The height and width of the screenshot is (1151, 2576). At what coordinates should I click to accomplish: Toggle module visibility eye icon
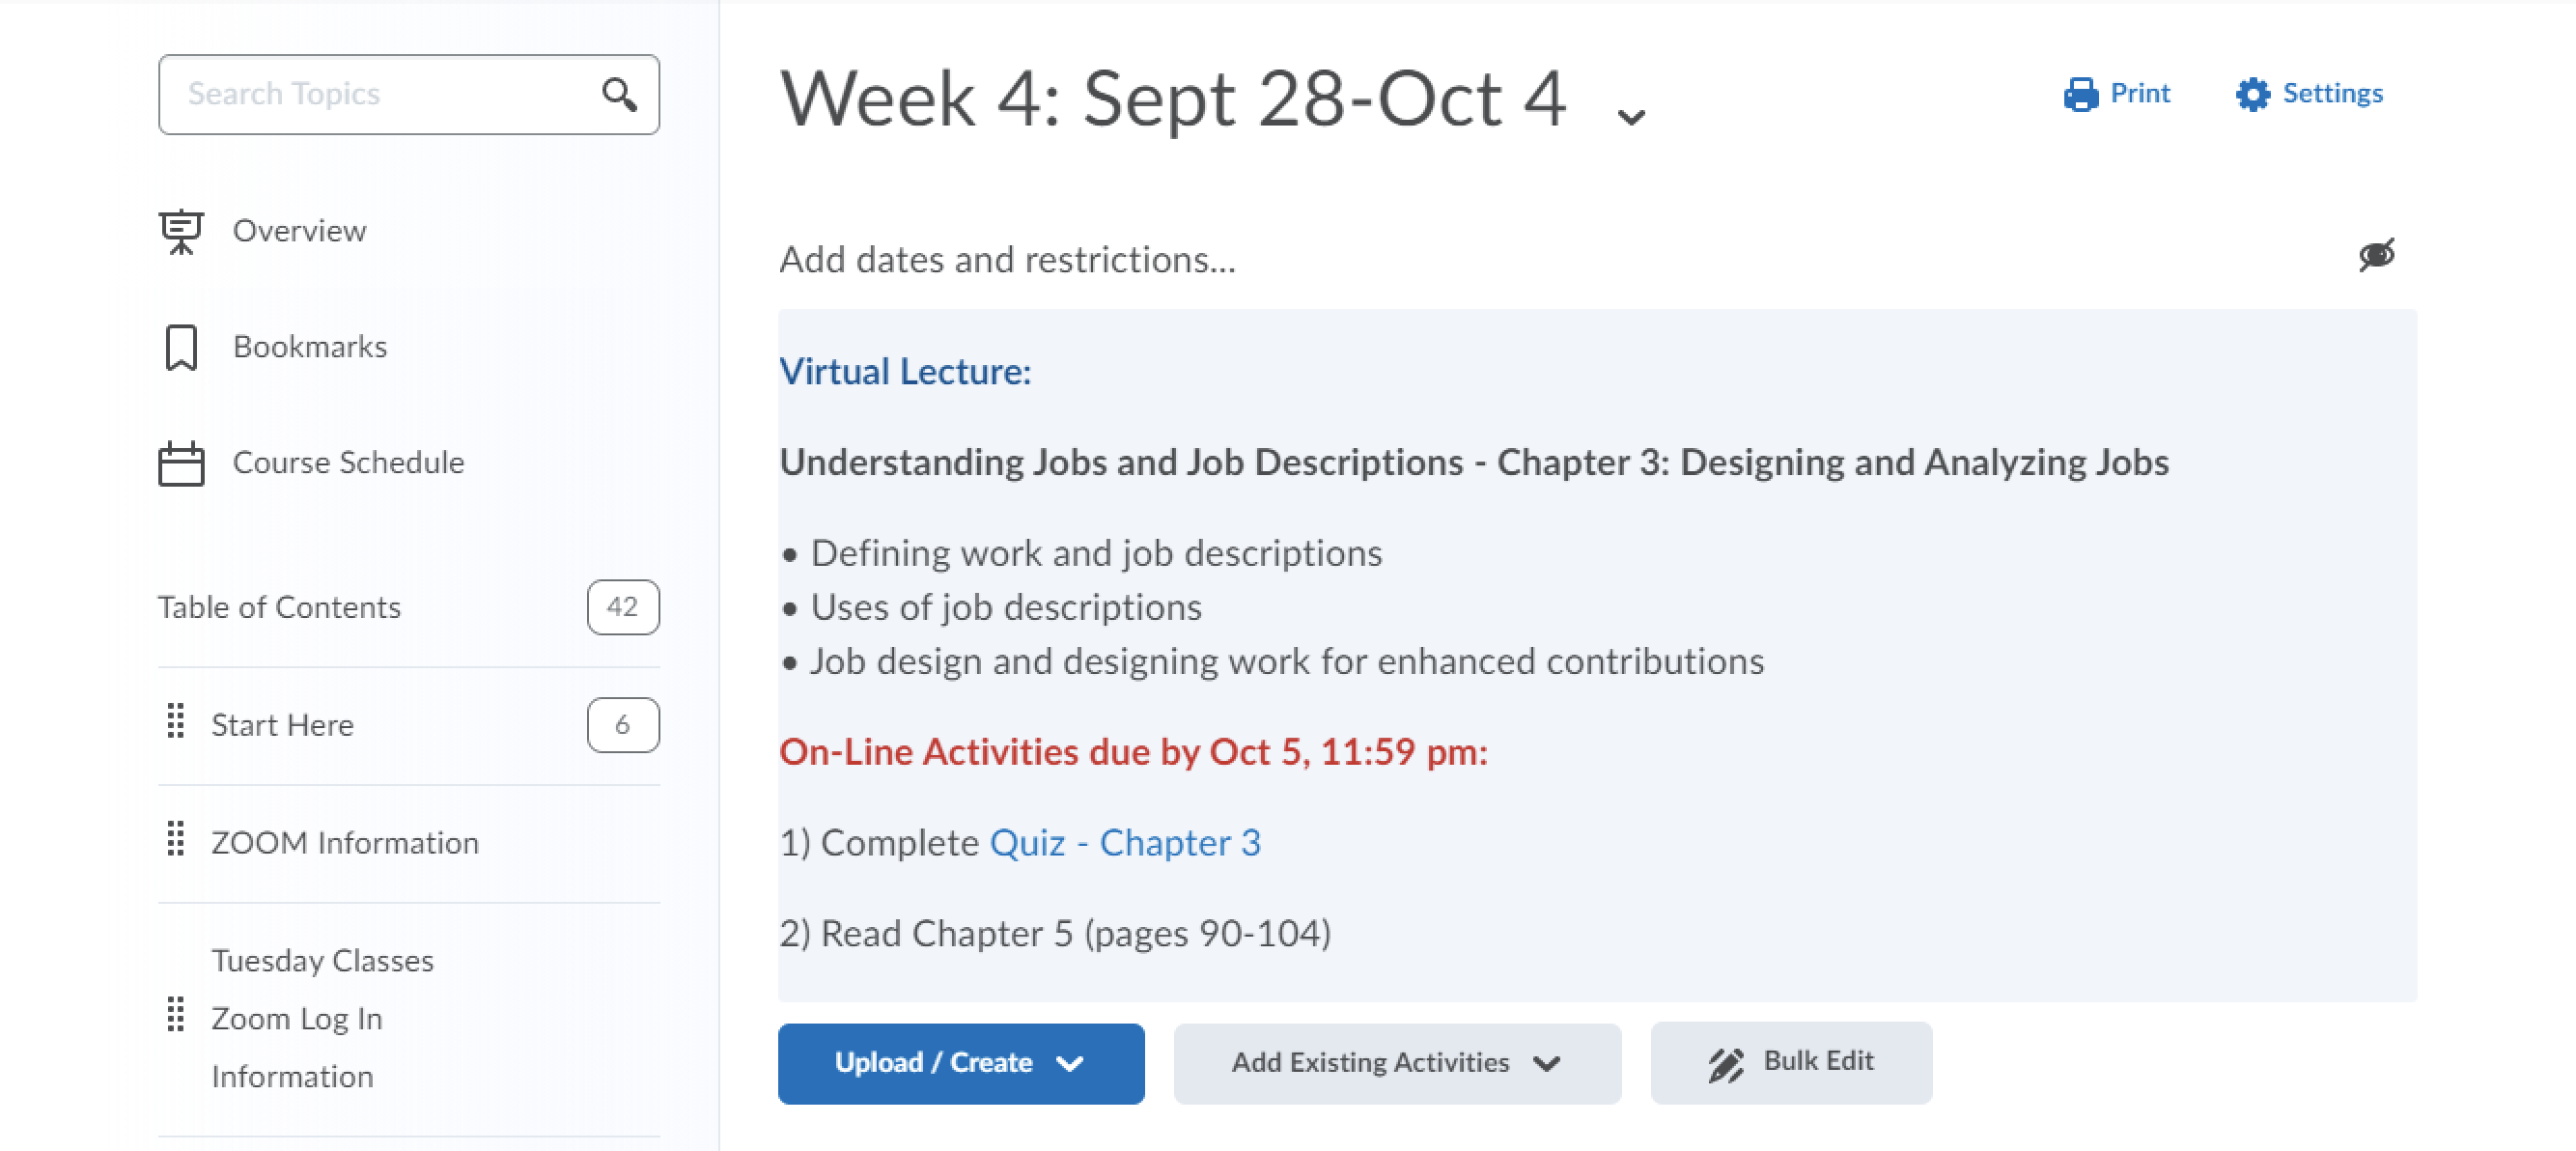point(2377,255)
